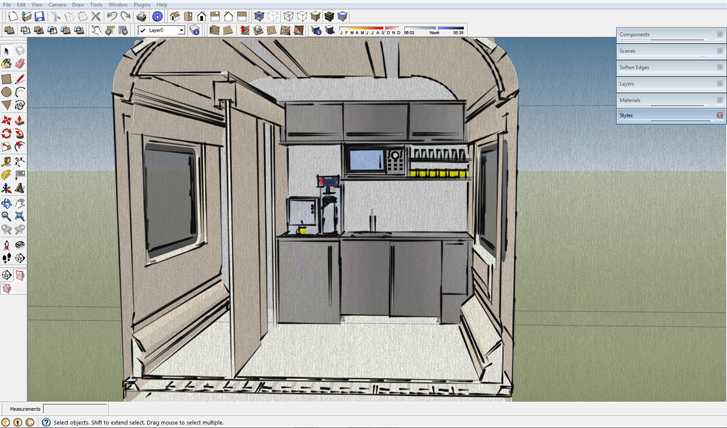The height and width of the screenshot is (428, 727).
Task: Click the help question mark in status bar
Action: coord(46,422)
